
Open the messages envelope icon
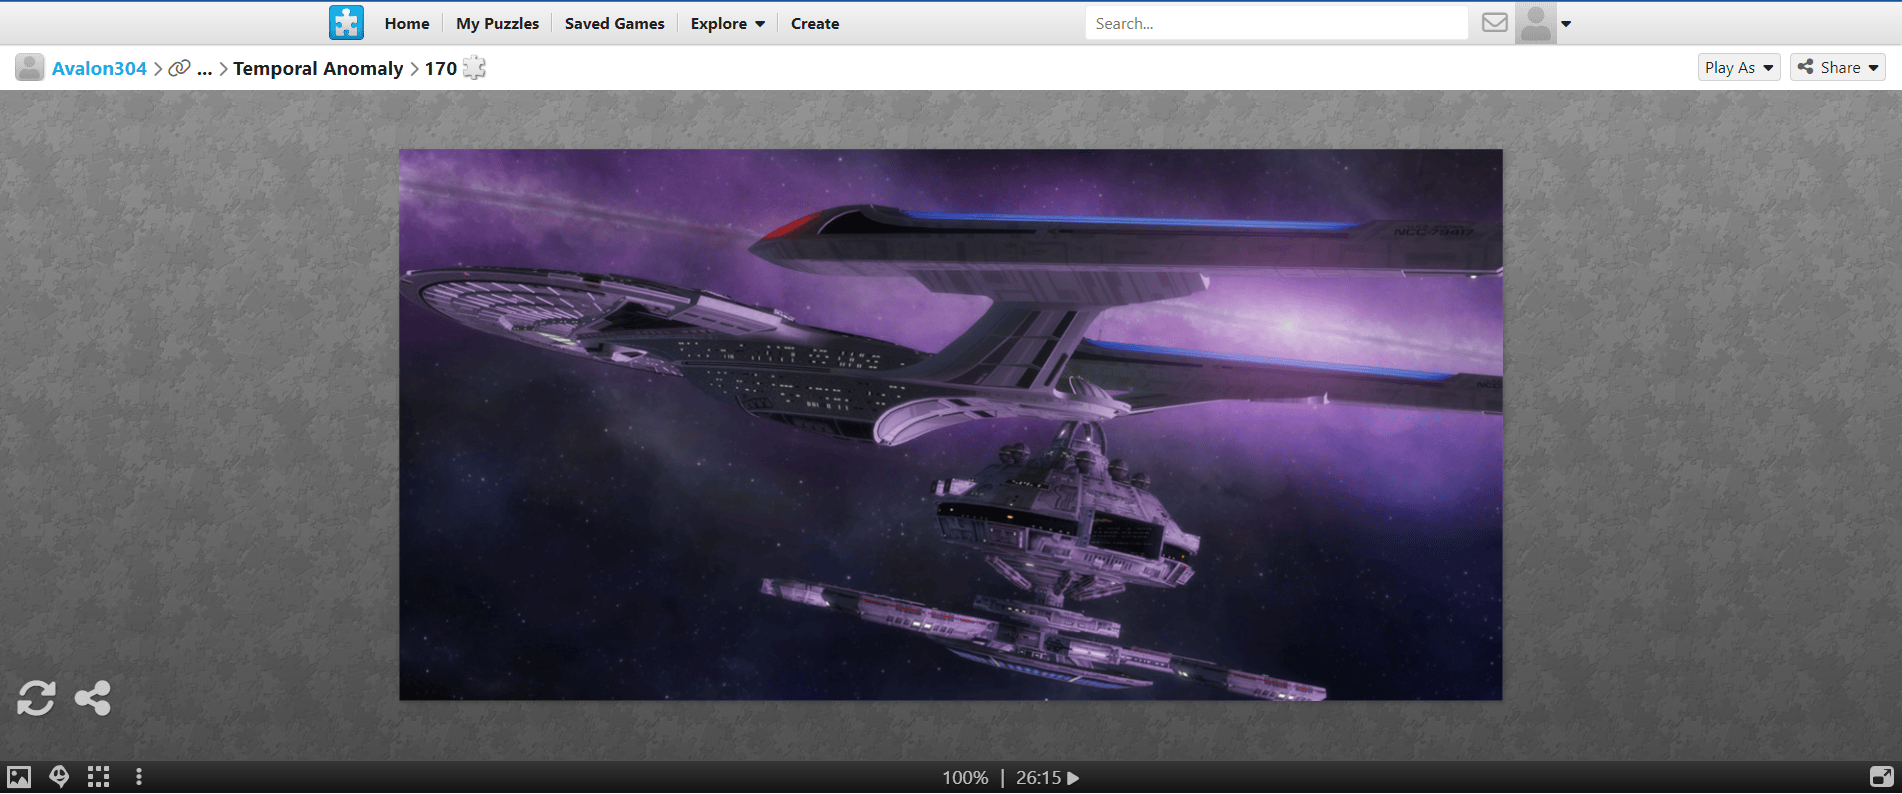pos(1494,23)
